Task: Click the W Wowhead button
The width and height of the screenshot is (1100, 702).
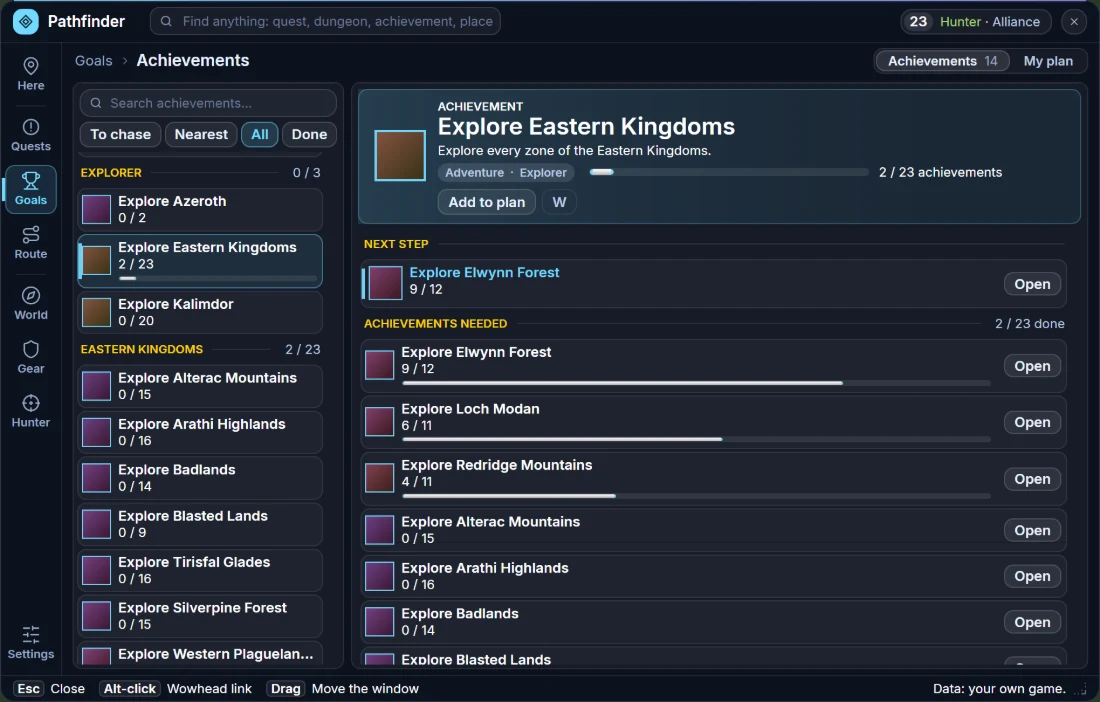Action: 559,202
